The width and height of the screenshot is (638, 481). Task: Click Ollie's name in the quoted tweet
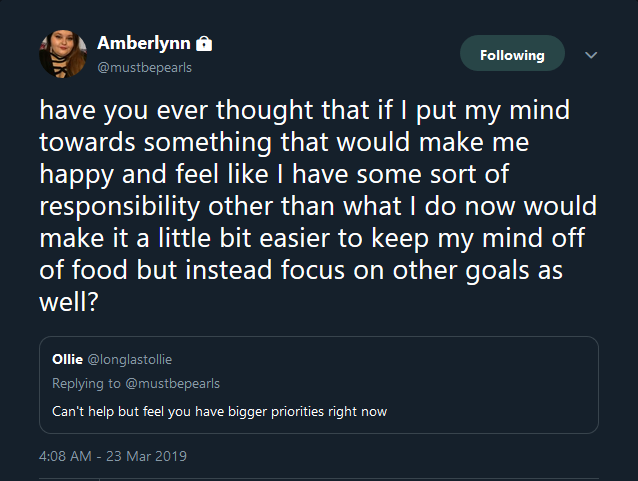67,359
